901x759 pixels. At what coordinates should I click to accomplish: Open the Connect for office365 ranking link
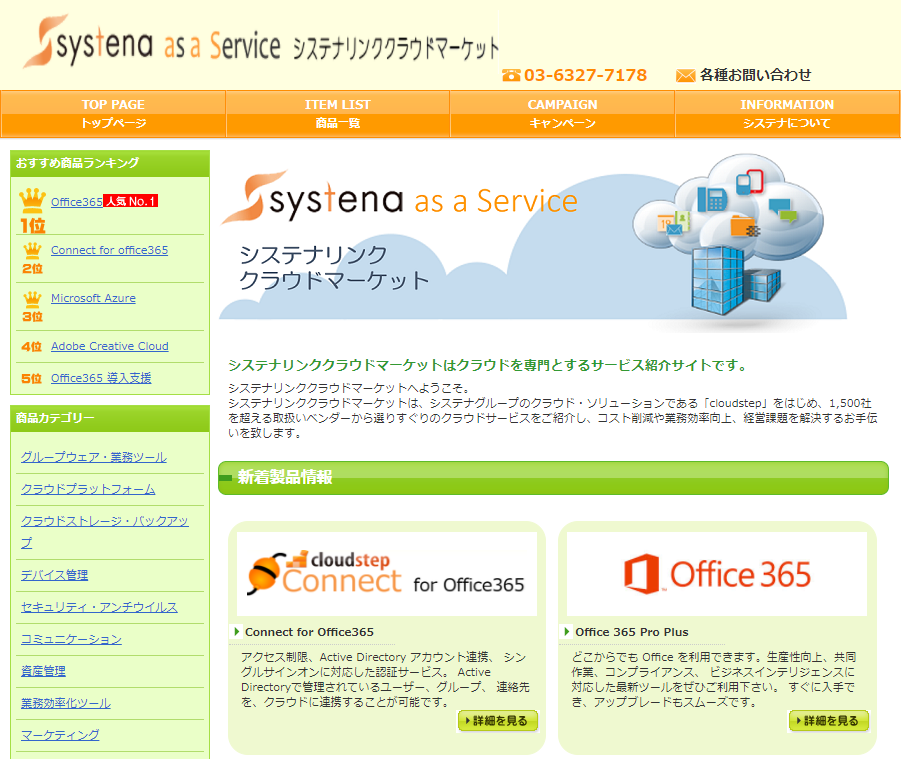110,250
